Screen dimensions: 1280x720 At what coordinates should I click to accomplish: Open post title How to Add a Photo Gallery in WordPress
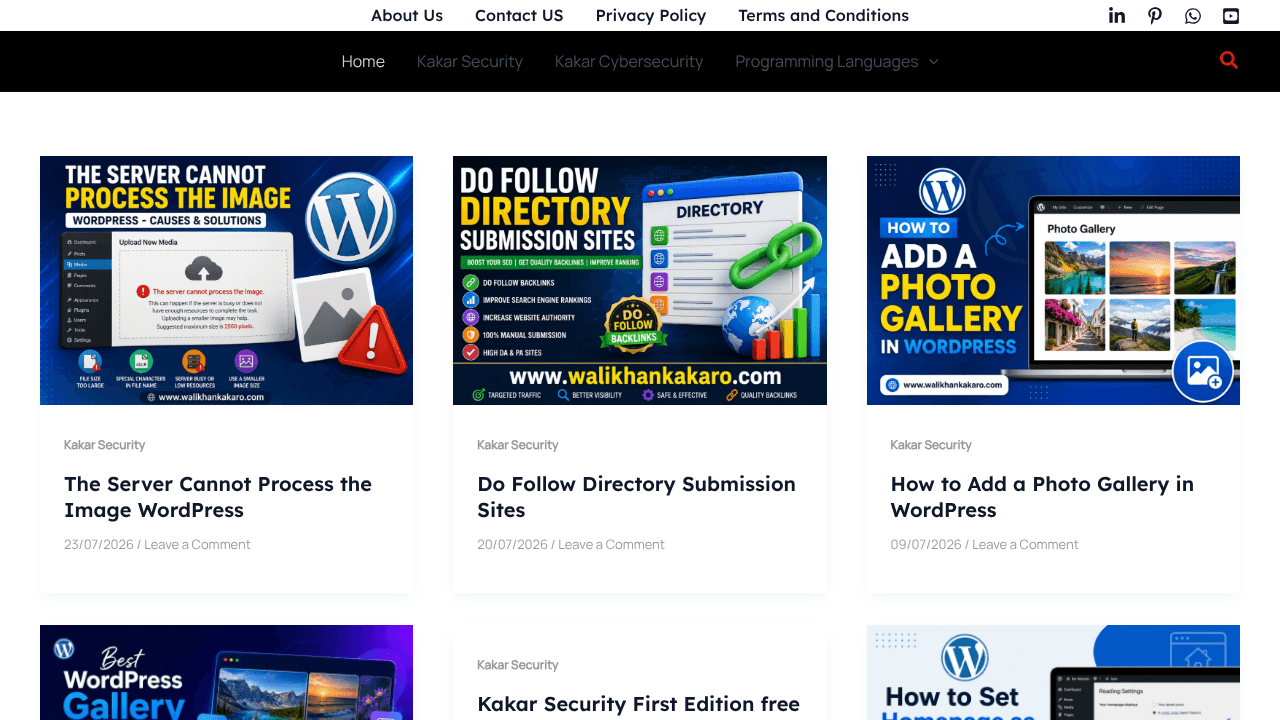click(1042, 497)
